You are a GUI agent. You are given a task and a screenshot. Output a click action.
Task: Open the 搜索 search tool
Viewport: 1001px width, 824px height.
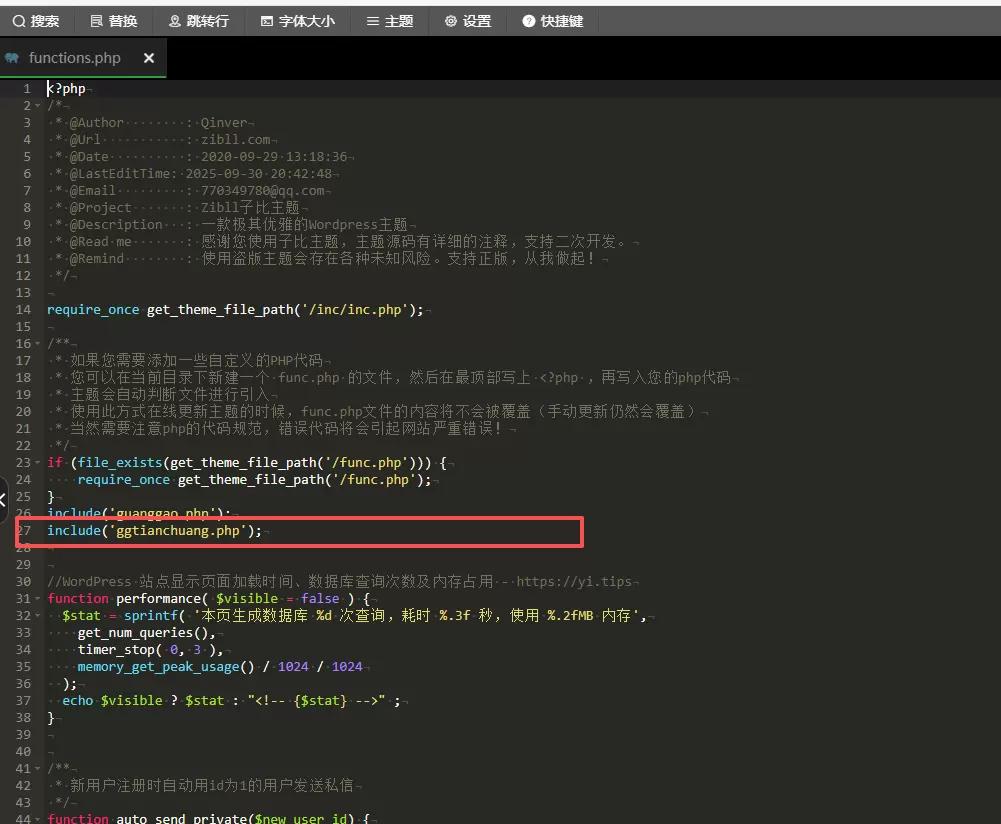coord(36,21)
